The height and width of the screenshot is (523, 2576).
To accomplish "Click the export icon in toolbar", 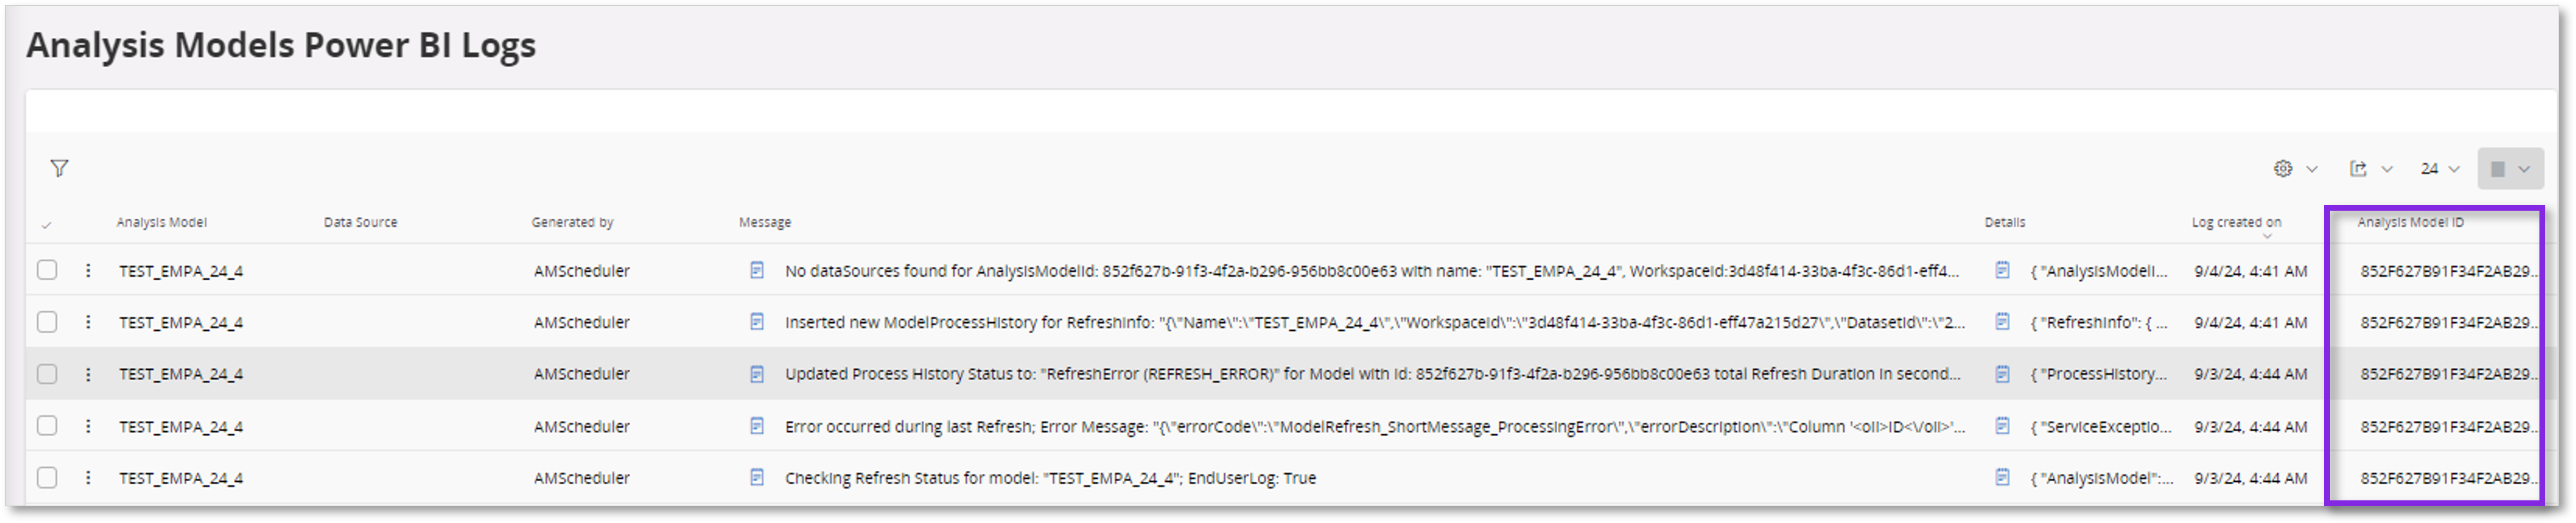I will click(2358, 169).
